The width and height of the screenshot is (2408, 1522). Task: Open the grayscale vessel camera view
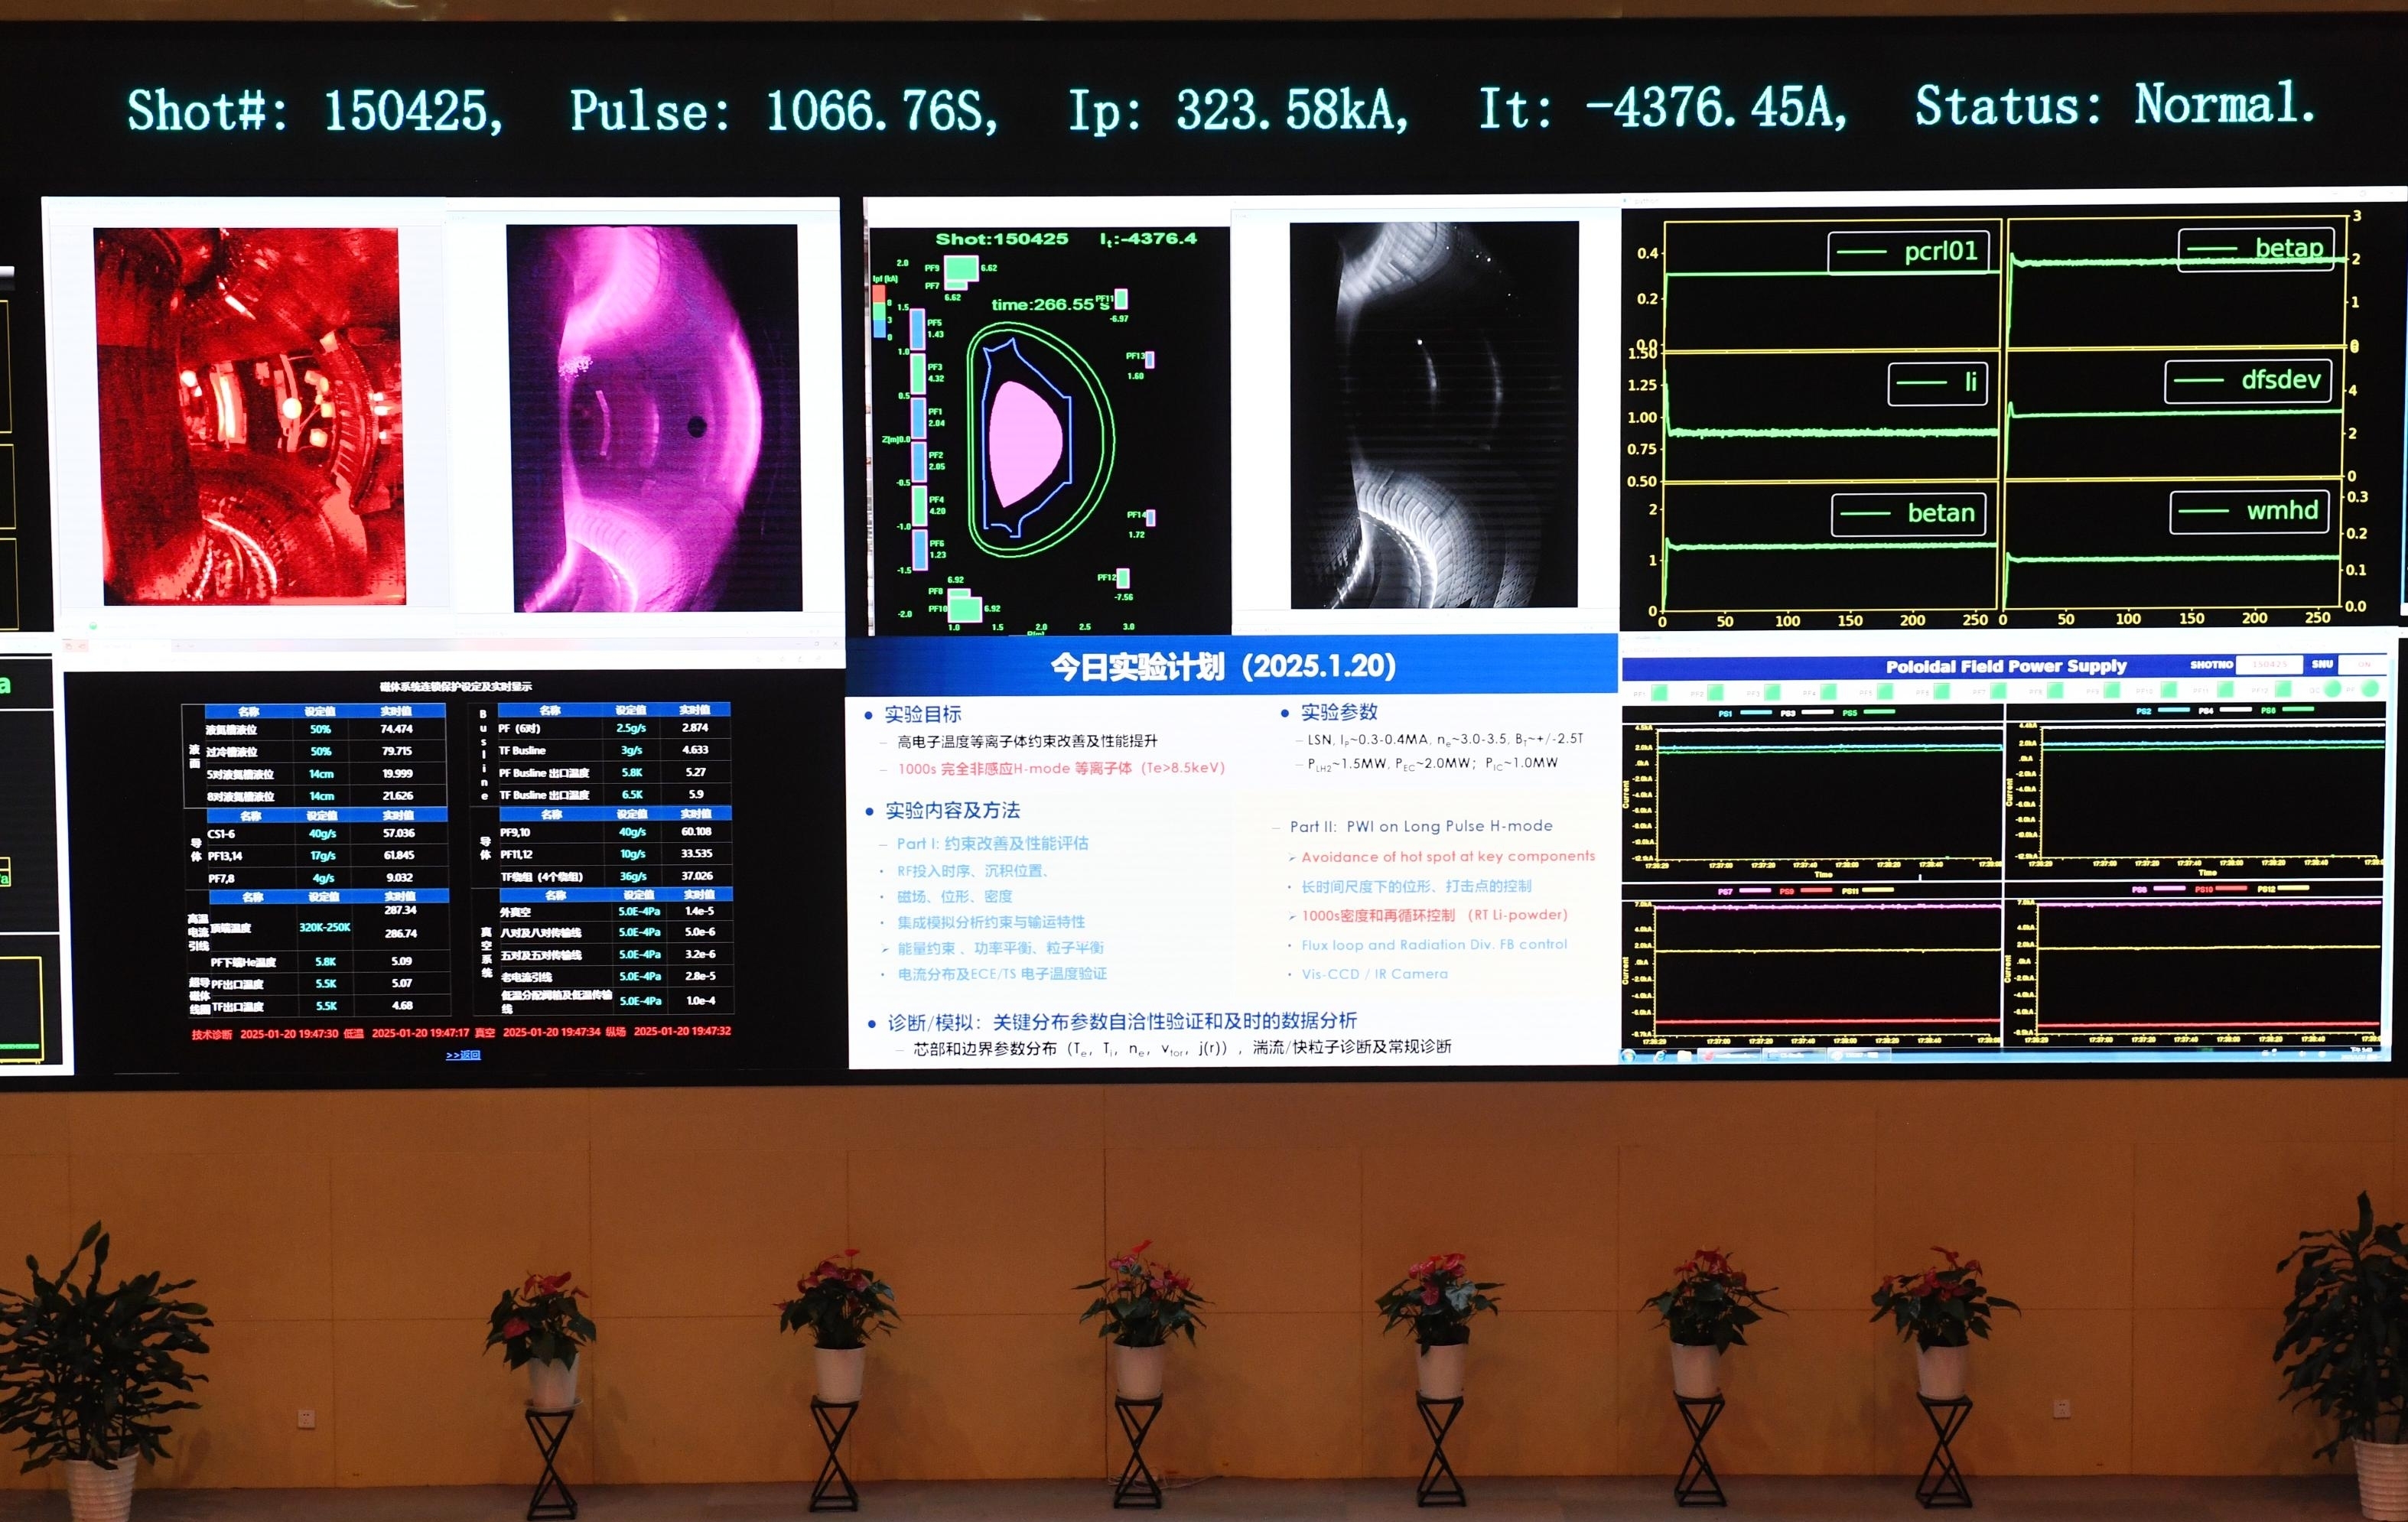1434,415
